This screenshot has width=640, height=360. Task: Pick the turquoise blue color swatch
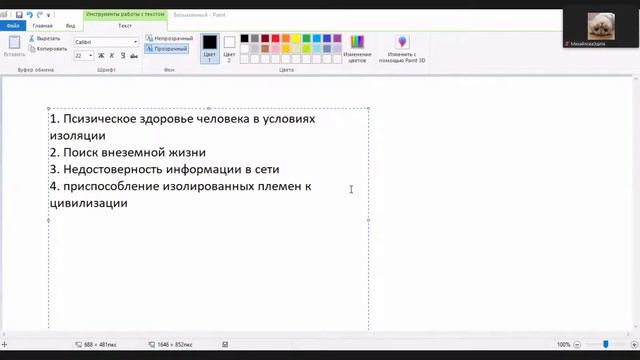[x=317, y=38]
